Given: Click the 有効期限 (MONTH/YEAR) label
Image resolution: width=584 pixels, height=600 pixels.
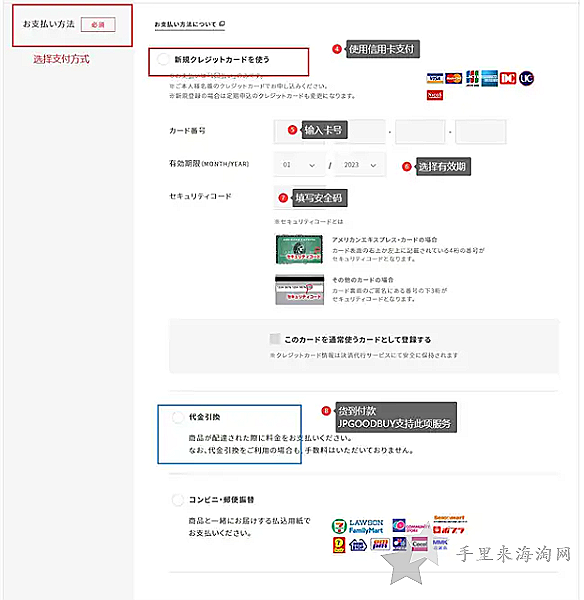Looking at the screenshot, I should click(x=209, y=164).
